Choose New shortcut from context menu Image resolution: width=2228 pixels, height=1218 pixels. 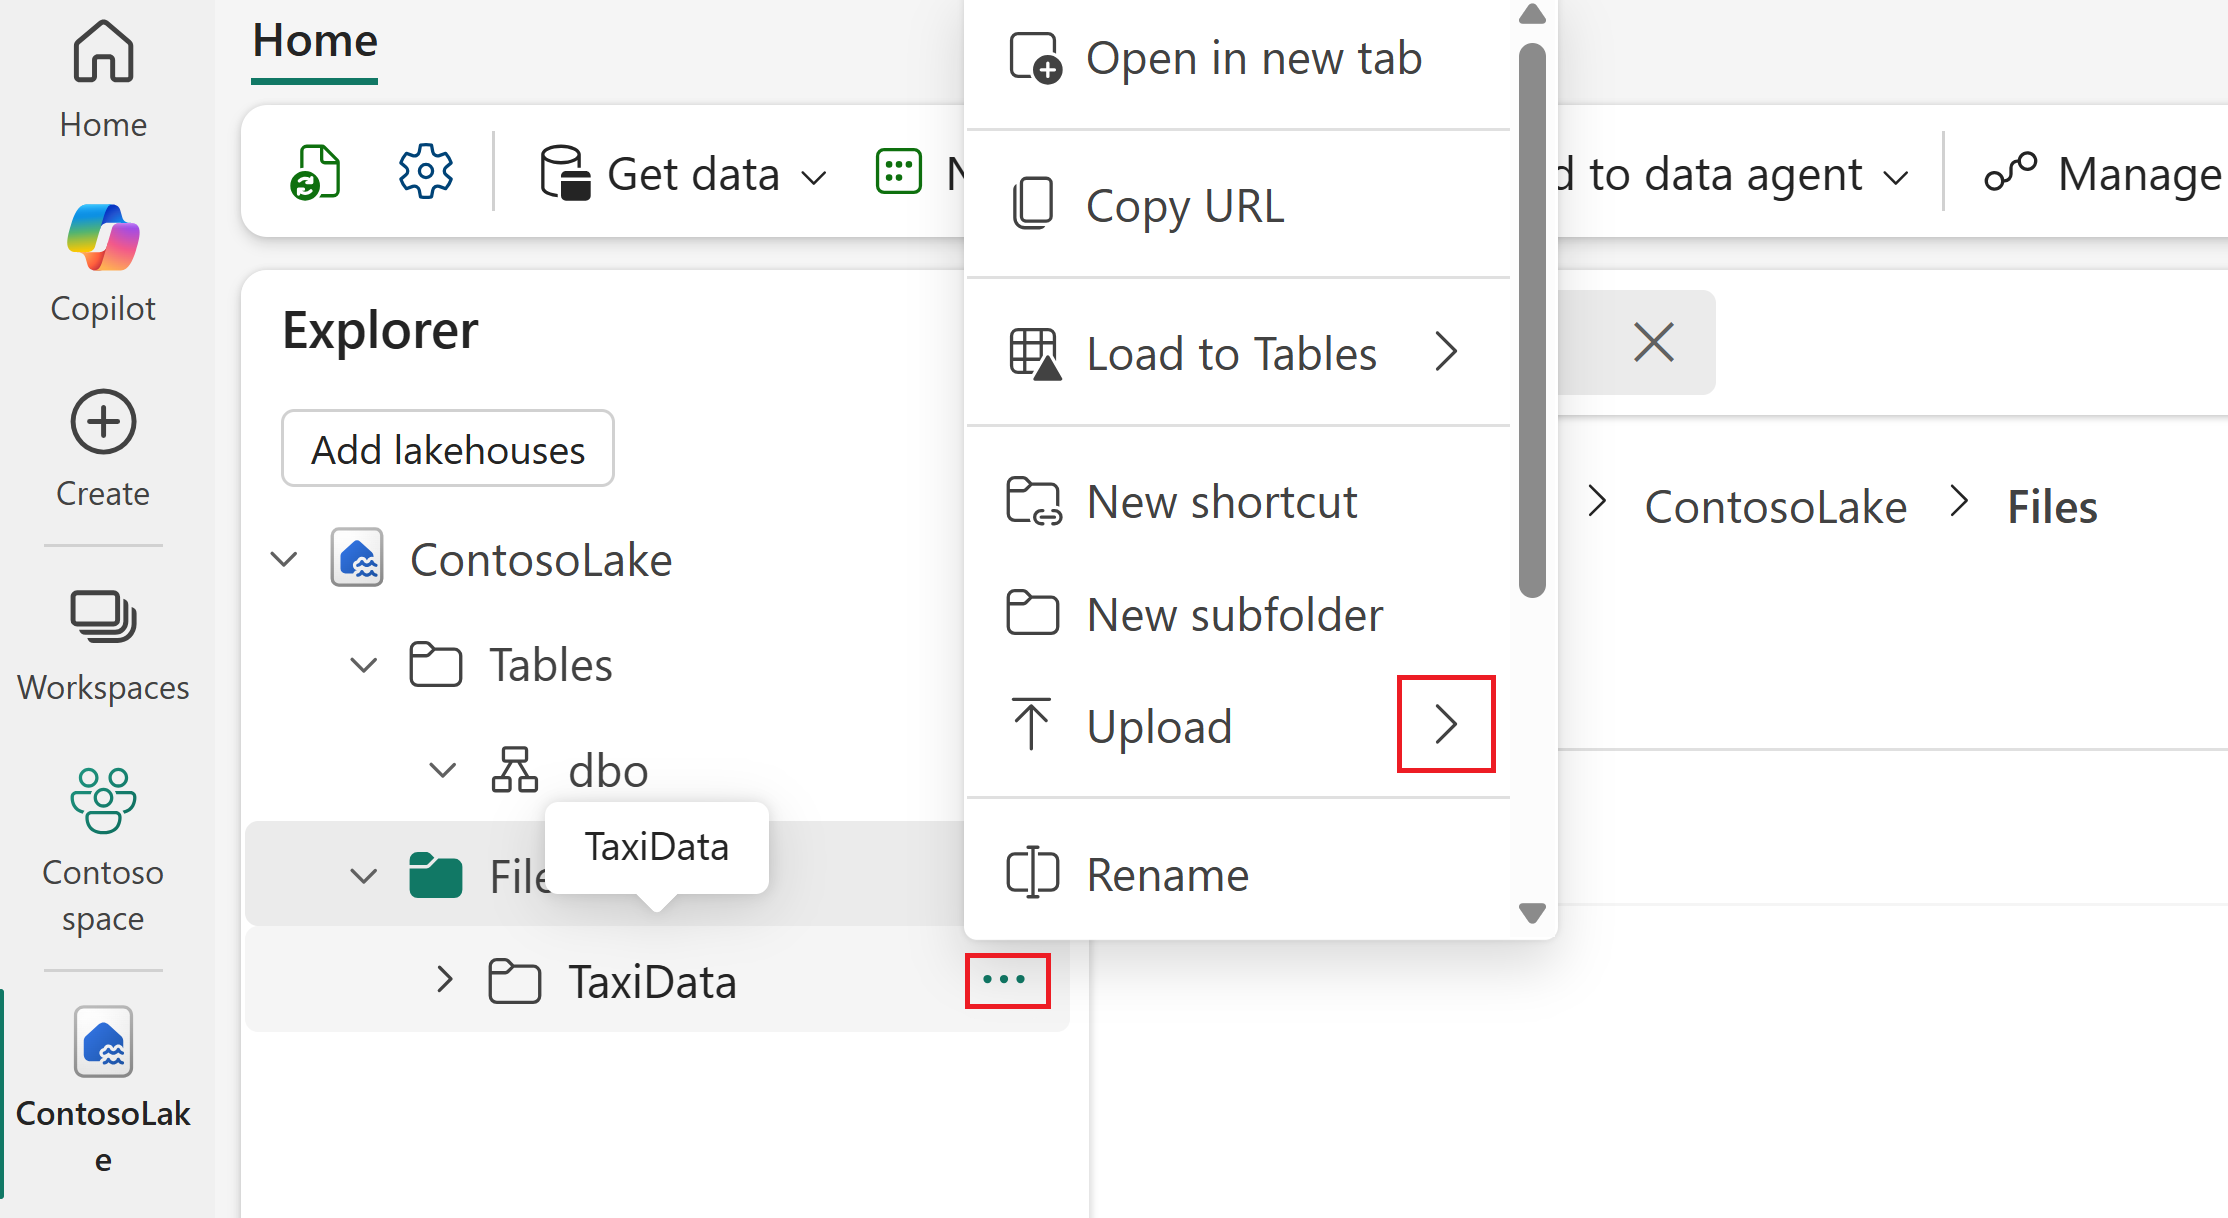click(x=1221, y=501)
